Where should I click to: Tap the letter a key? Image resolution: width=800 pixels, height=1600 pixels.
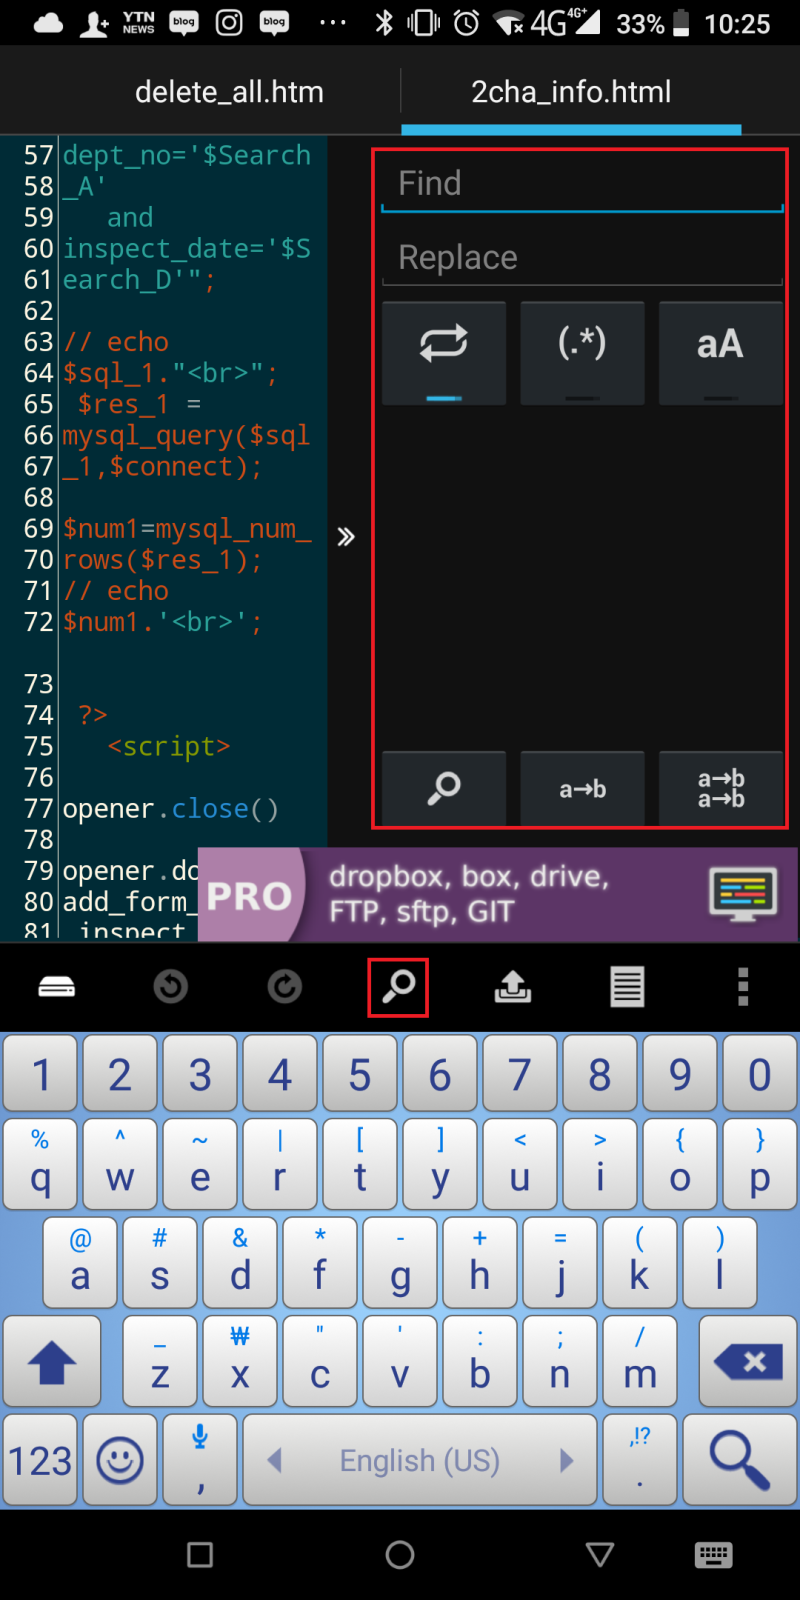pyautogui.click(x=80, y=1264)
